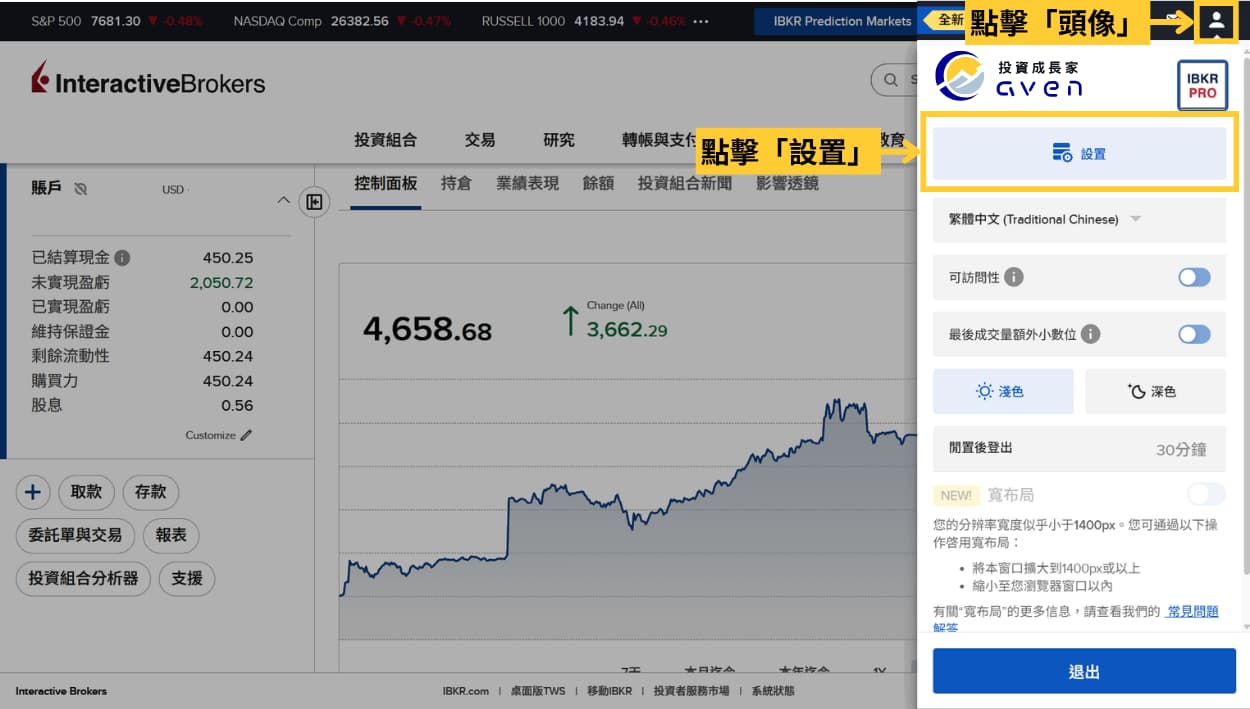This screenshot has height=709, width=1250.
Task: Click the IBKR PRO badge
Action: click(1202, 86)
